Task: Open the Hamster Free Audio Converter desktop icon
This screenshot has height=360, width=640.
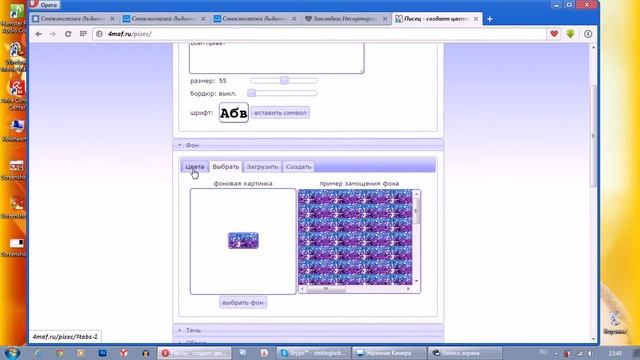Action: click(x=14, y=18)
